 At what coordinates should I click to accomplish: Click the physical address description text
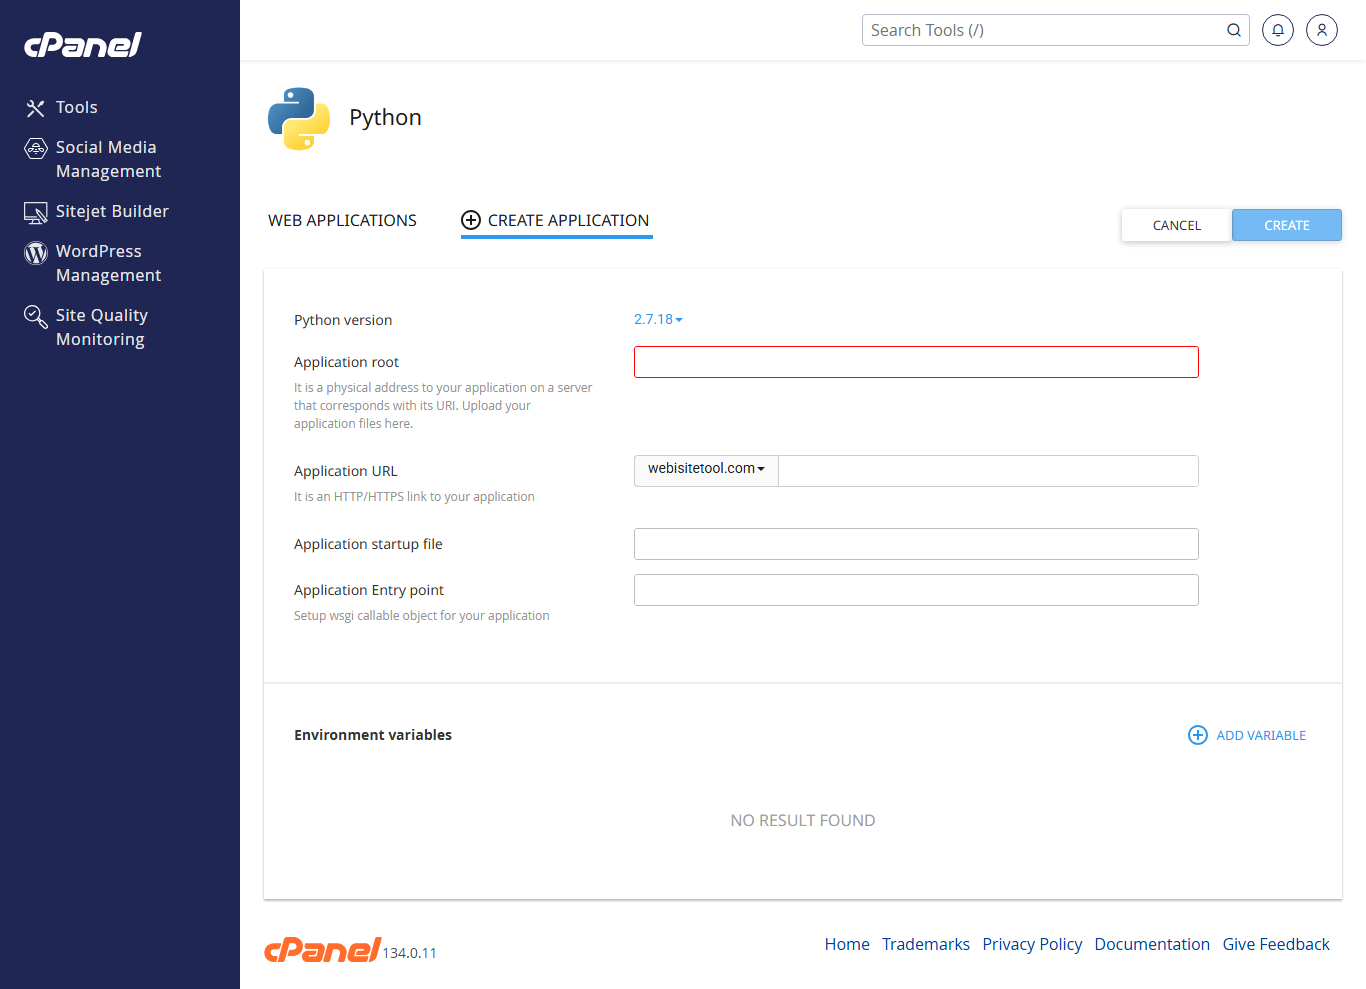pos(443,406)
